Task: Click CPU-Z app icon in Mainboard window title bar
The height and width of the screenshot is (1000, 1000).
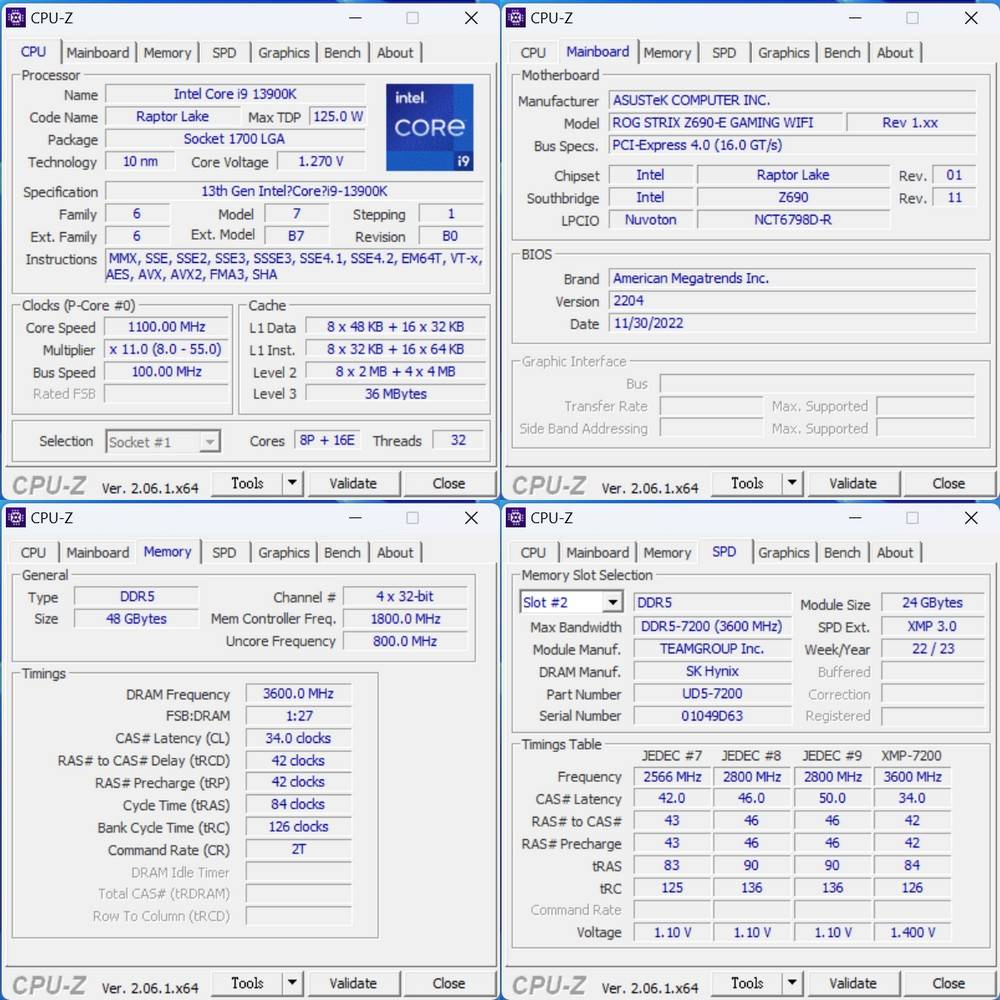Action: point(515,18)
